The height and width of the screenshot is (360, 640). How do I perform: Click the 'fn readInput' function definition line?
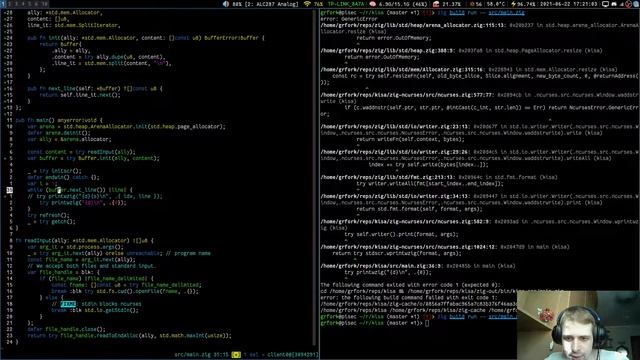[x=84, y=241]
